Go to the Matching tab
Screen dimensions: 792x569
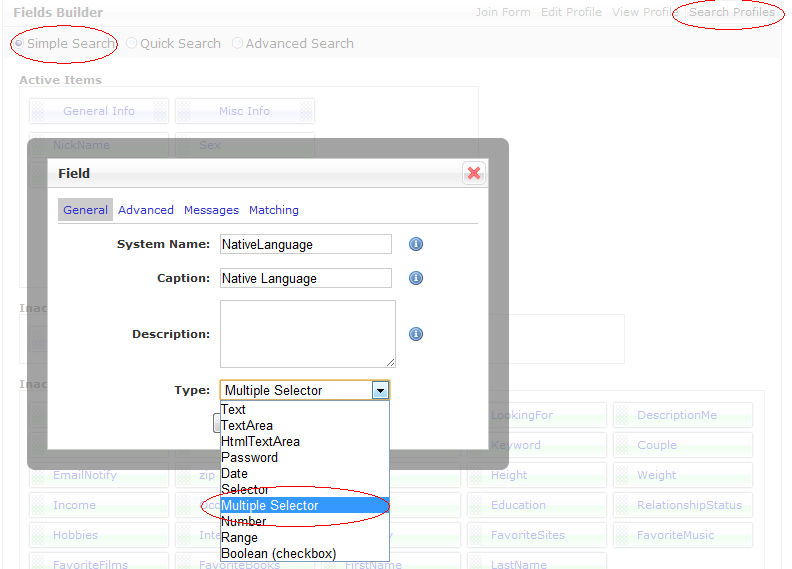(274, 210)
